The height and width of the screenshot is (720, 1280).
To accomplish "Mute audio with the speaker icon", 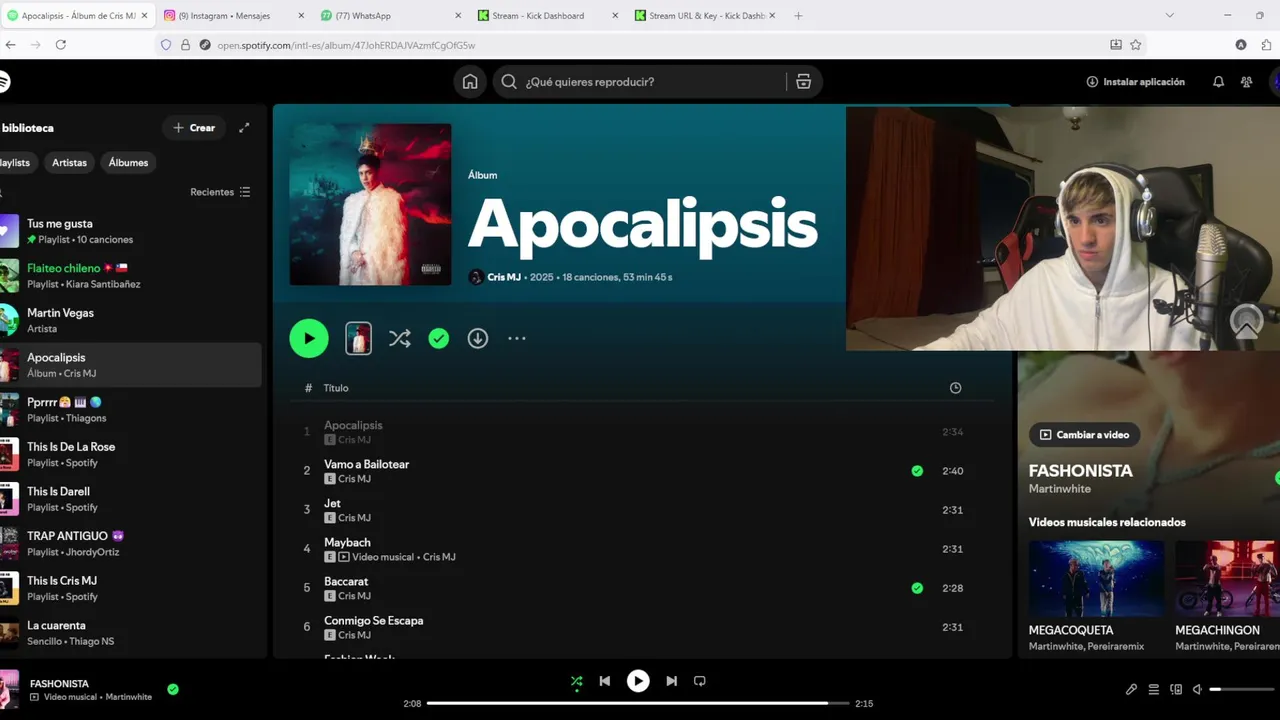I will (x=1197, y=689).
